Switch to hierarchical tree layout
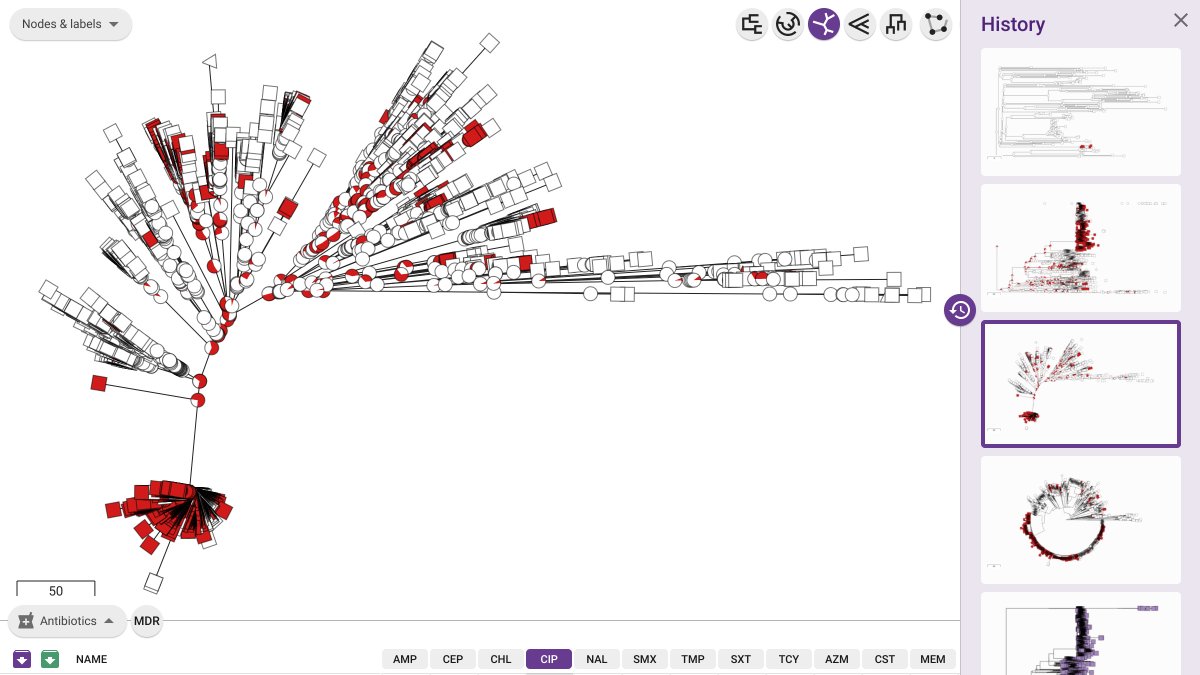1200x675 pixels. coord(896,24)
